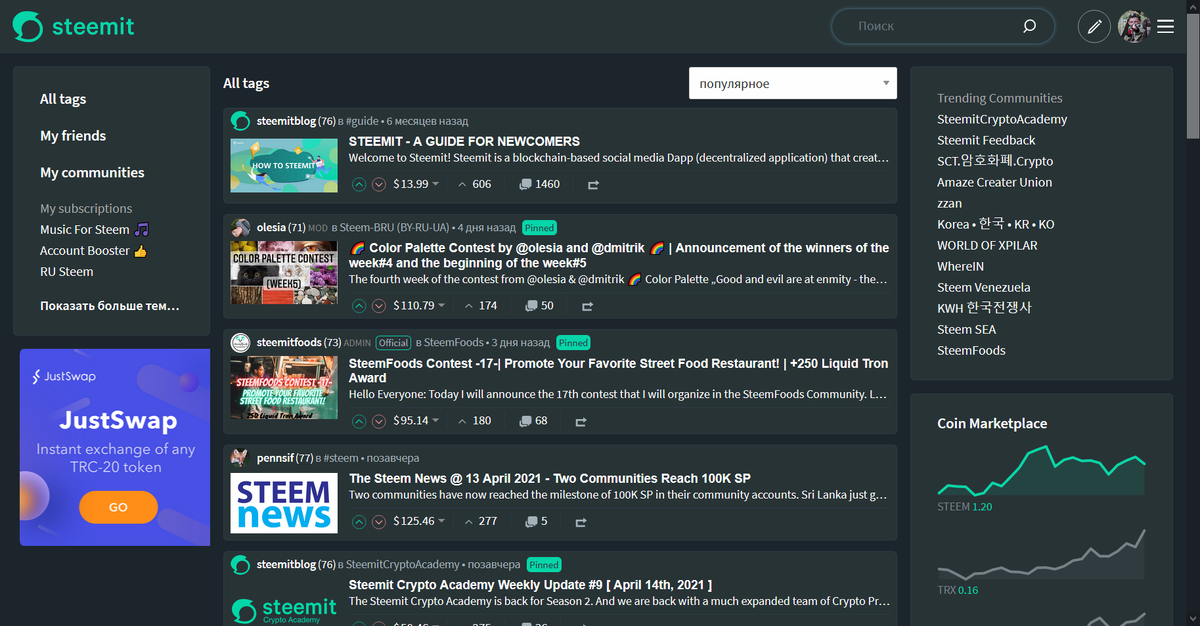Open the user avatar in header
Viewport: 1200px width, 626px height.
(1134, 26)
